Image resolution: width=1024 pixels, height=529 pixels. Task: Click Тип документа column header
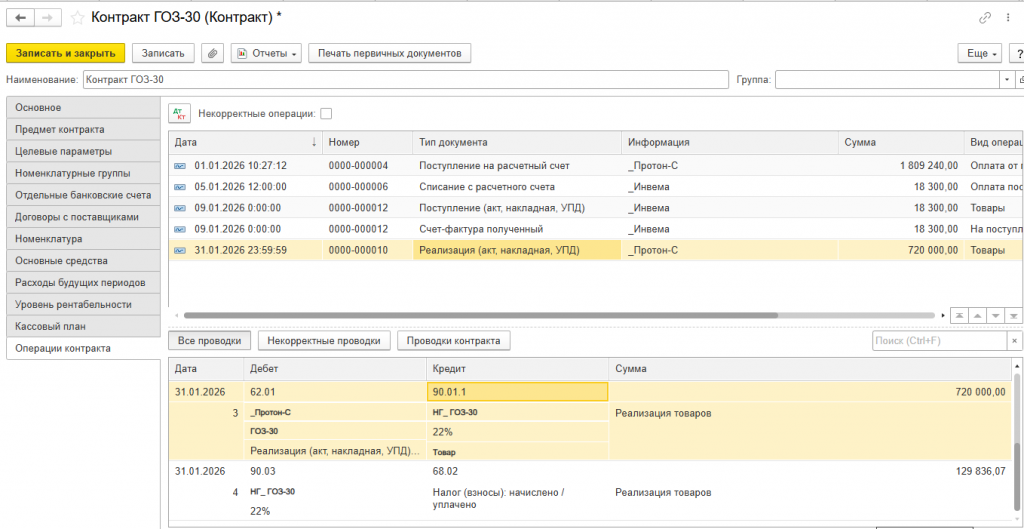pyautogui.click(x=517, y=142)
